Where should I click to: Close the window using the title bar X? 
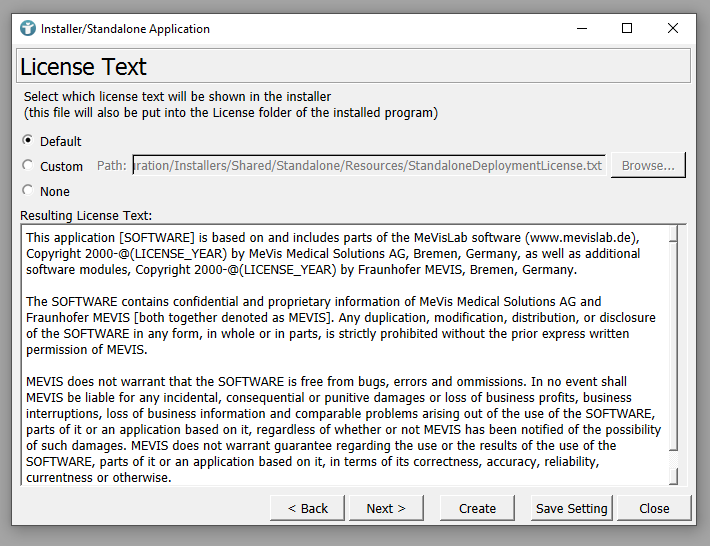(x=673, y=28)
